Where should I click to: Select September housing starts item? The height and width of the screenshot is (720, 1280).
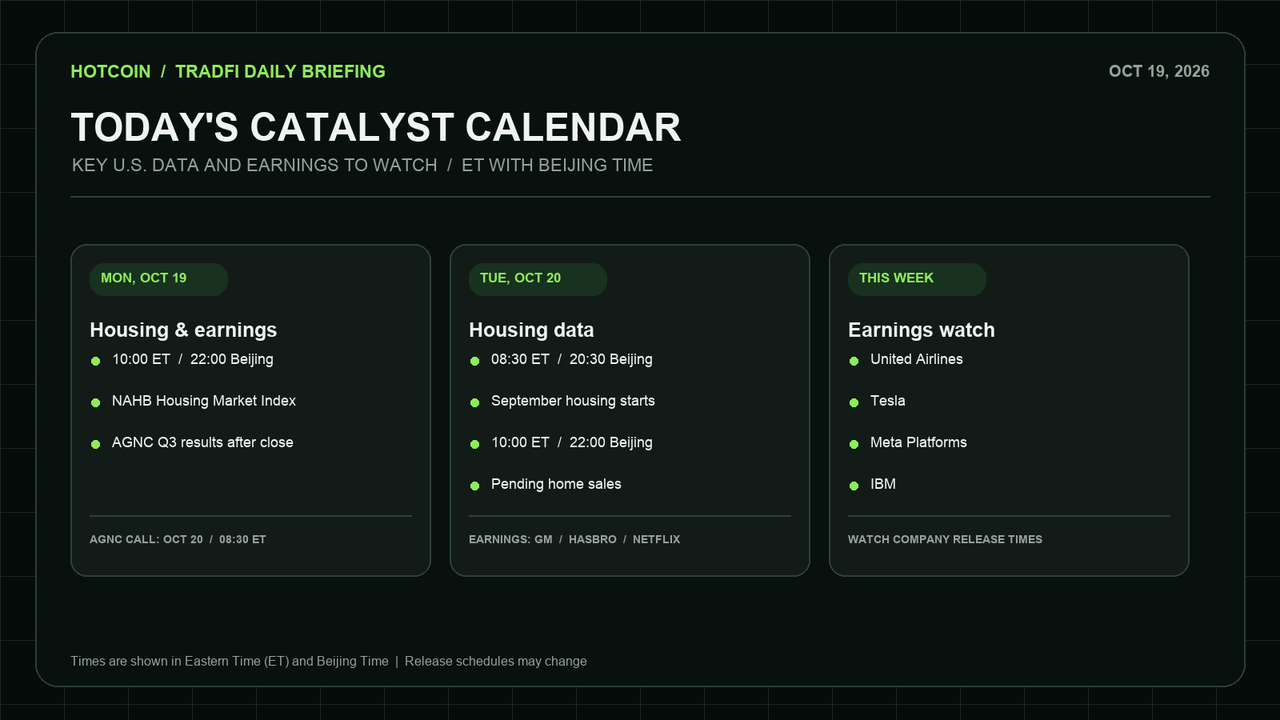tap(573, 401)
